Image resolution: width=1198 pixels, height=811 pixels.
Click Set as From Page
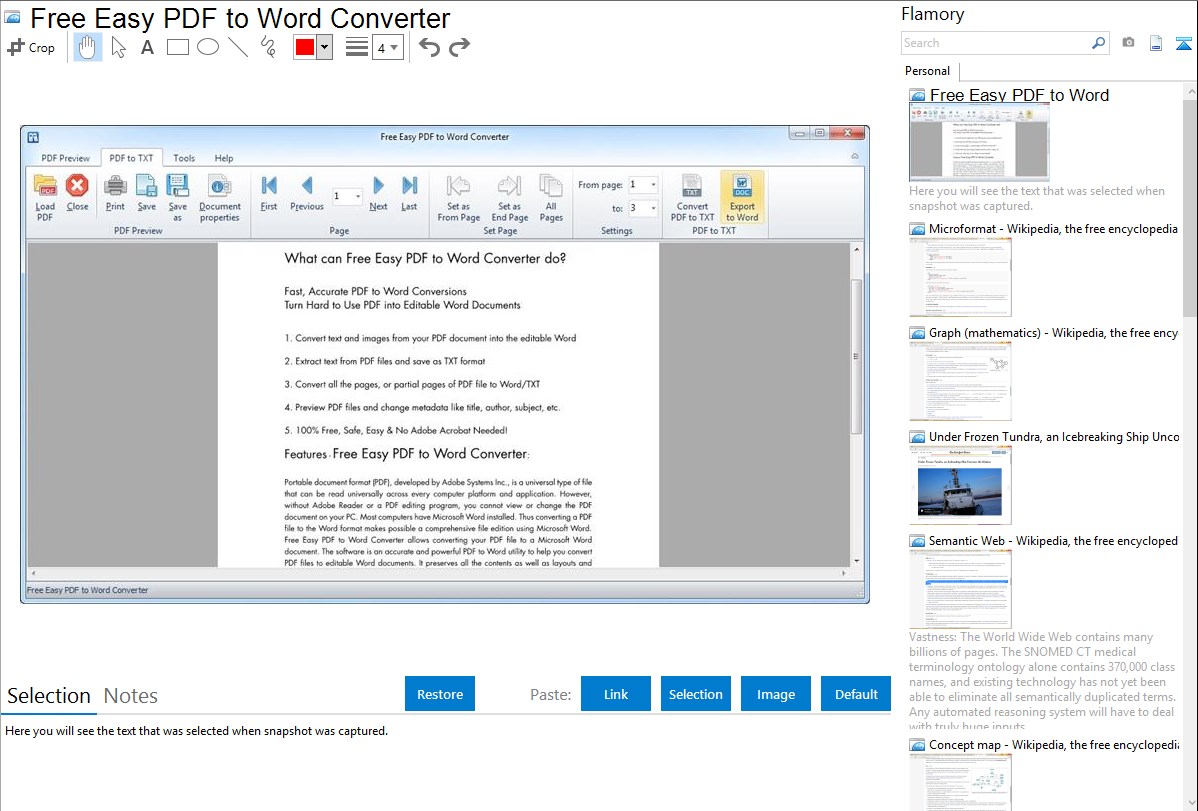[x=458, y=197]
